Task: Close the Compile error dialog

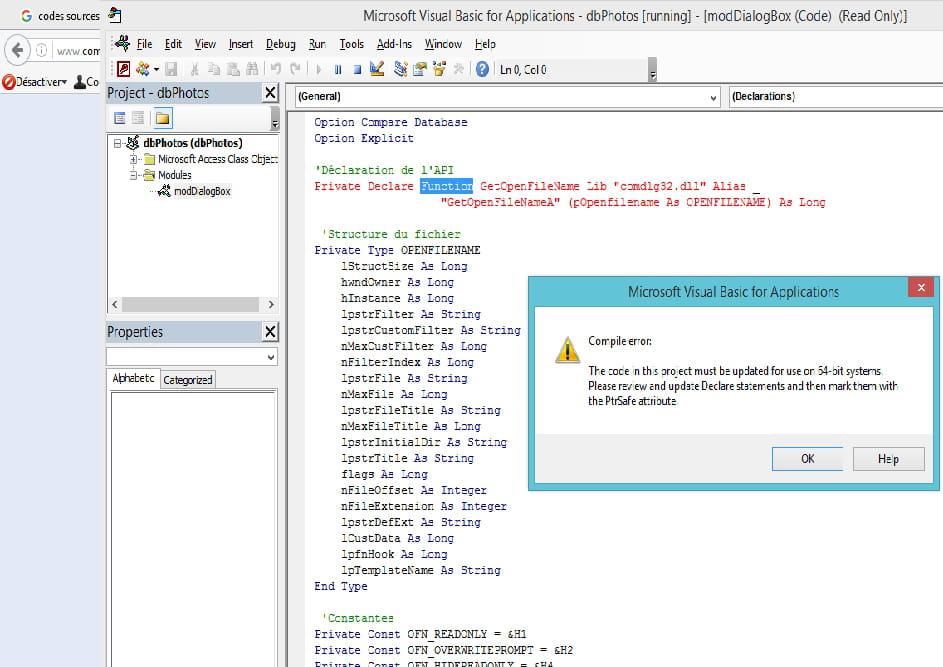Action: click(x=921, y=287)
